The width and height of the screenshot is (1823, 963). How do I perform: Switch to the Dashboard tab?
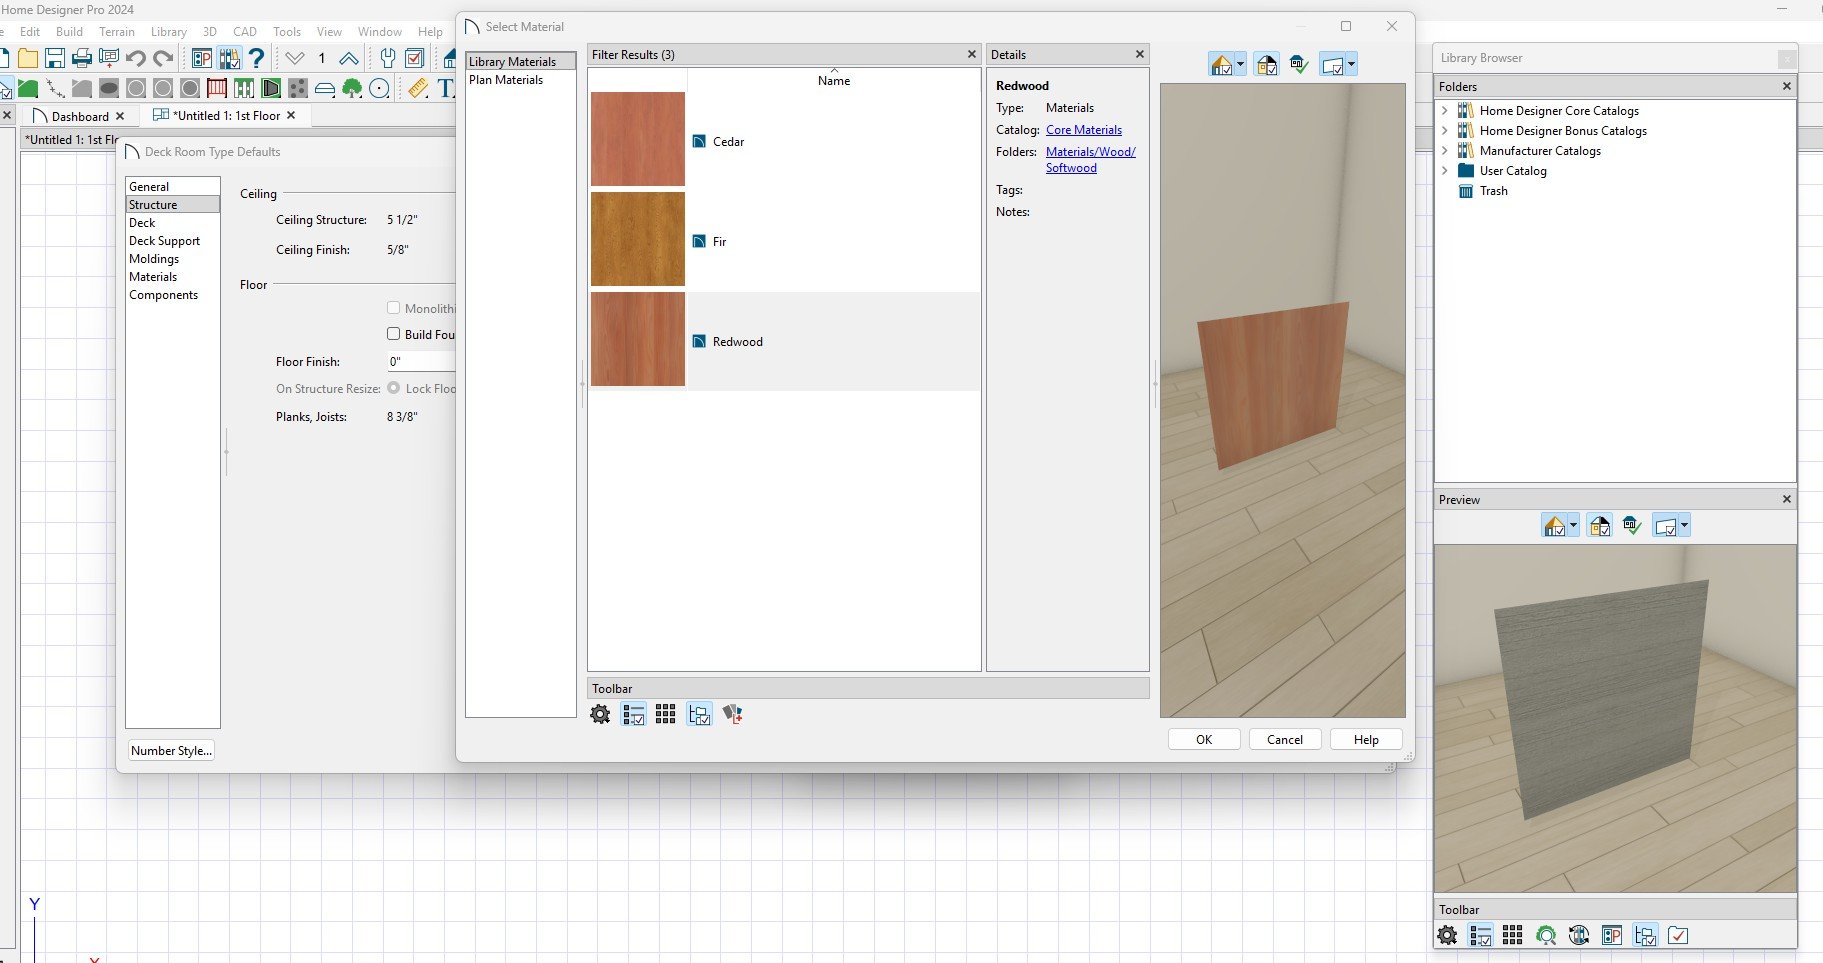[79, 116]
